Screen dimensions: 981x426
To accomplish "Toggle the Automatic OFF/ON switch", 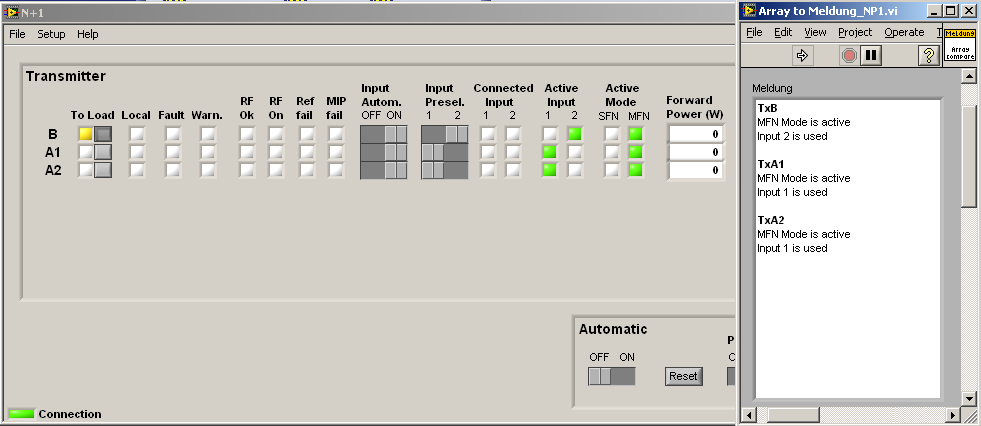I will click(611, 376).
